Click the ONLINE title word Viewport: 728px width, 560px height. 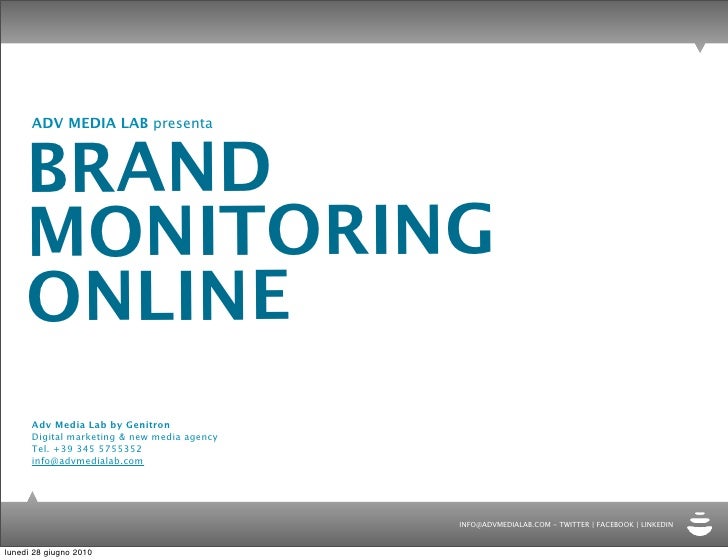pos(159,295)
